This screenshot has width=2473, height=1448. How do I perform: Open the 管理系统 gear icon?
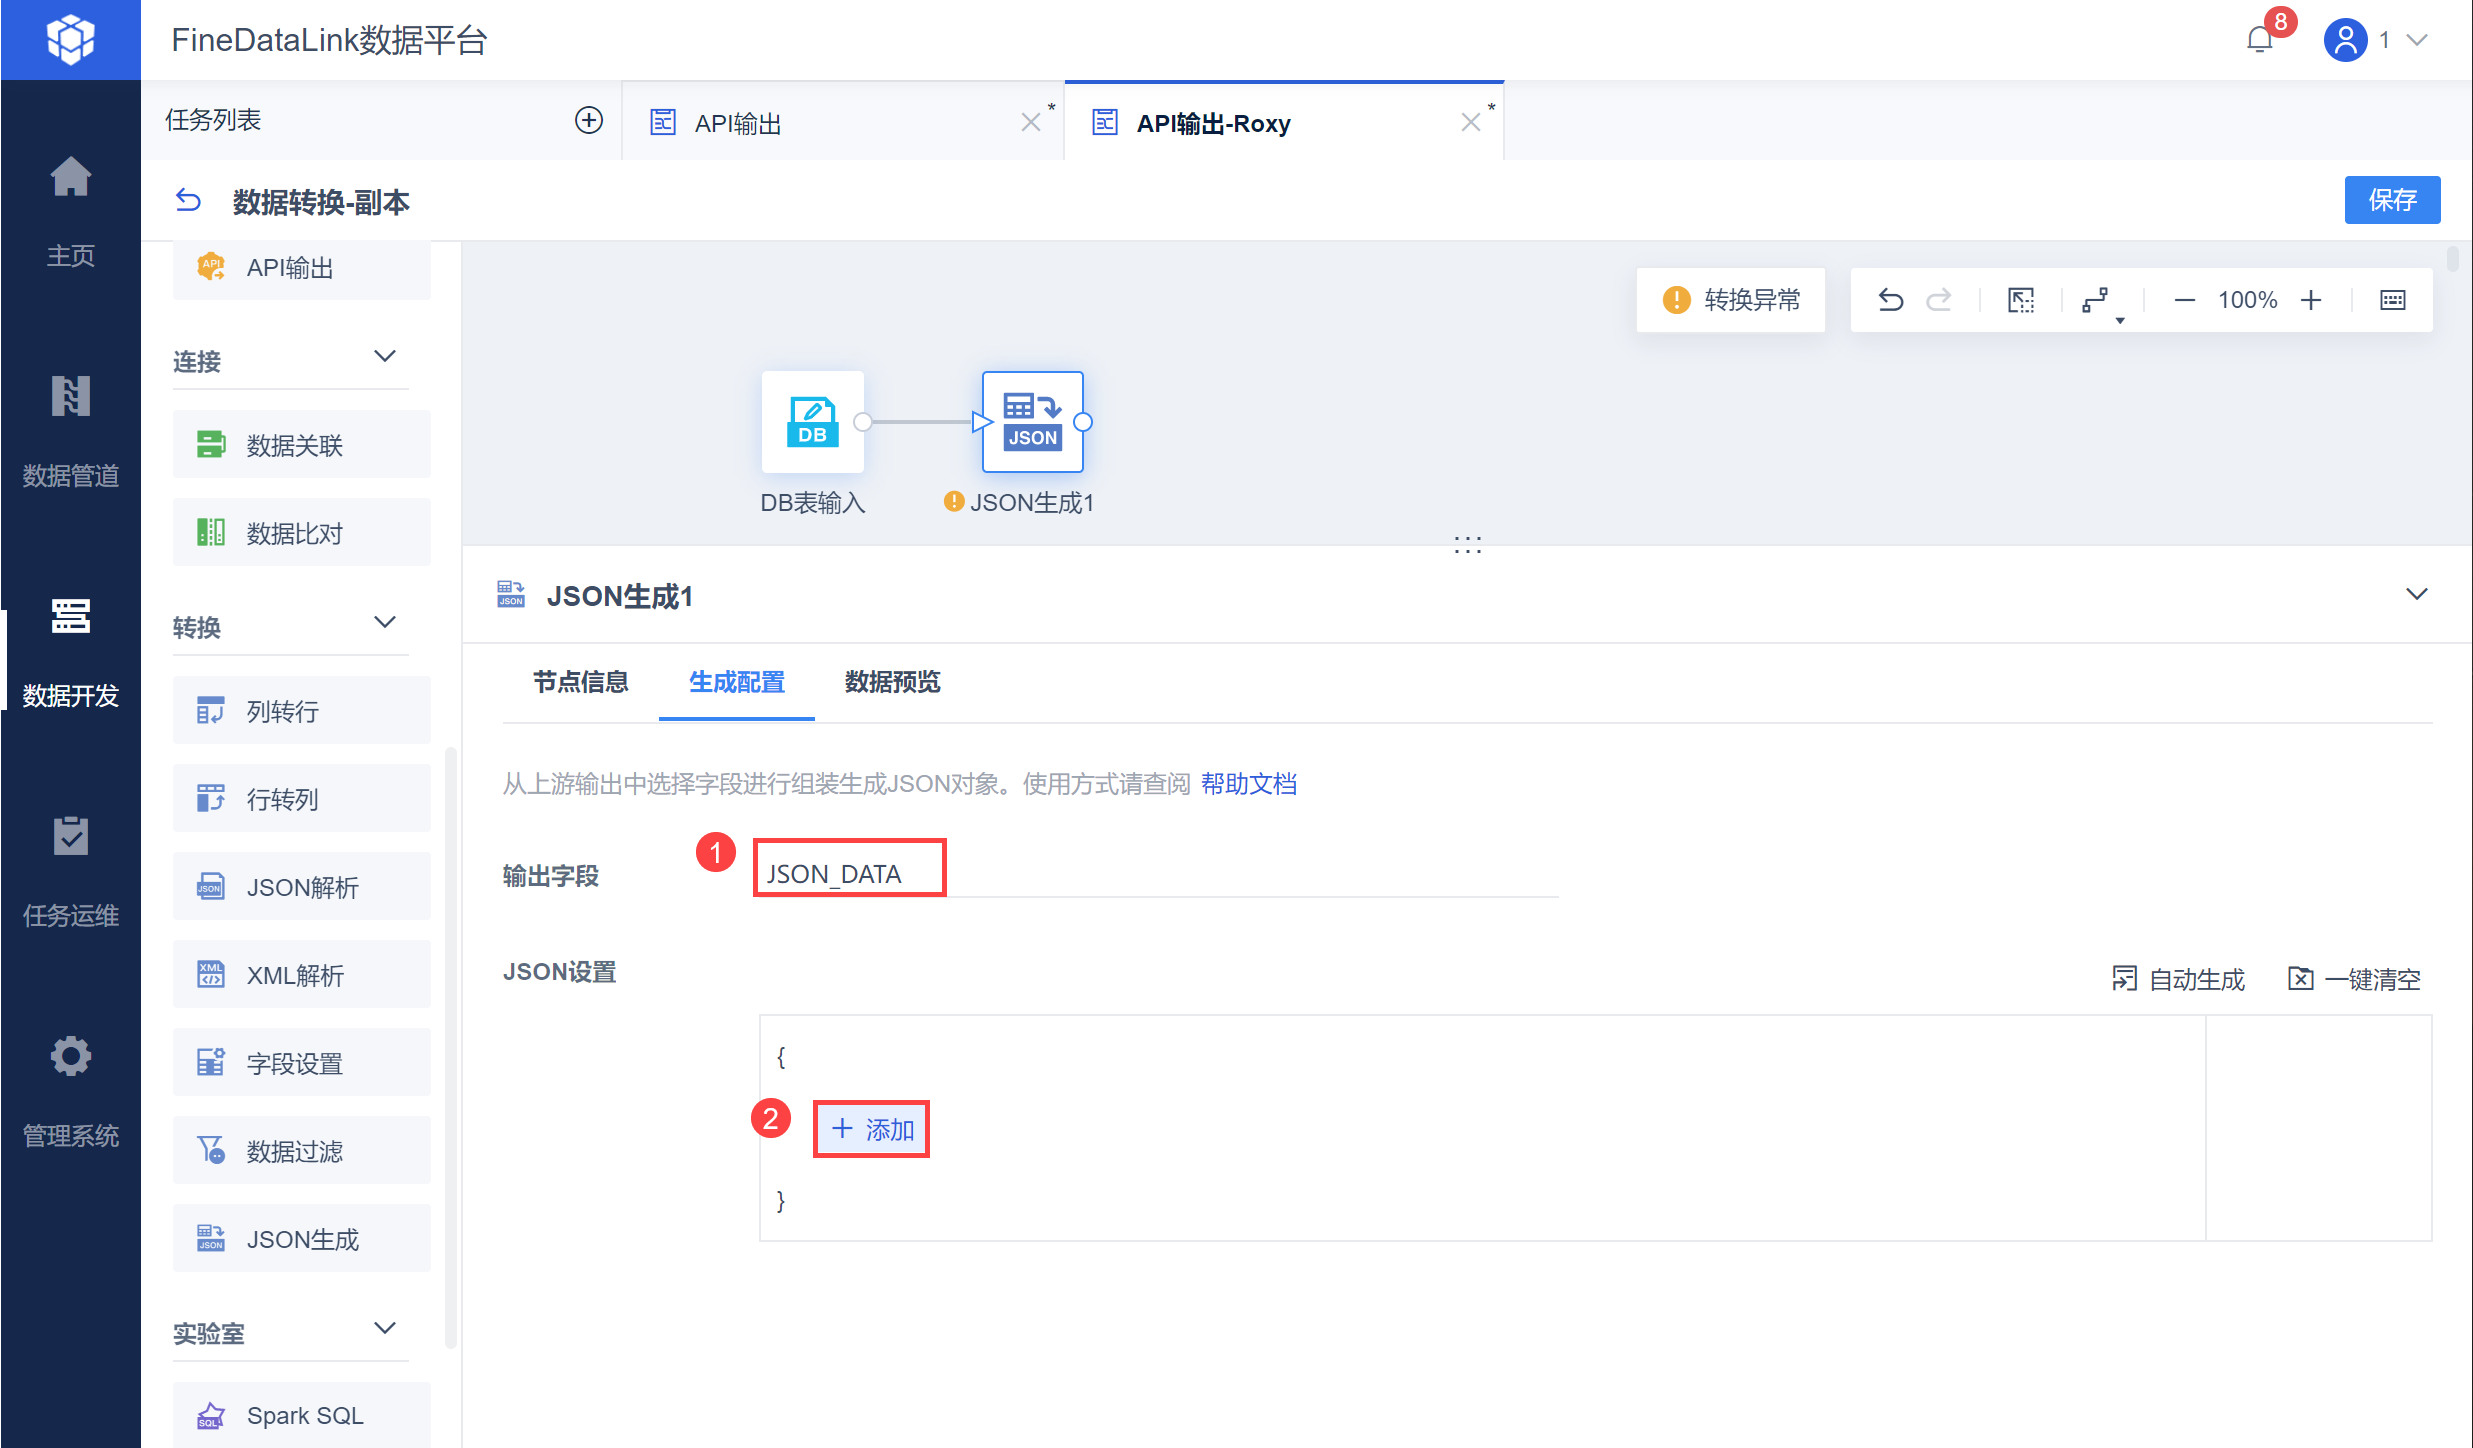pos(70,1056)
